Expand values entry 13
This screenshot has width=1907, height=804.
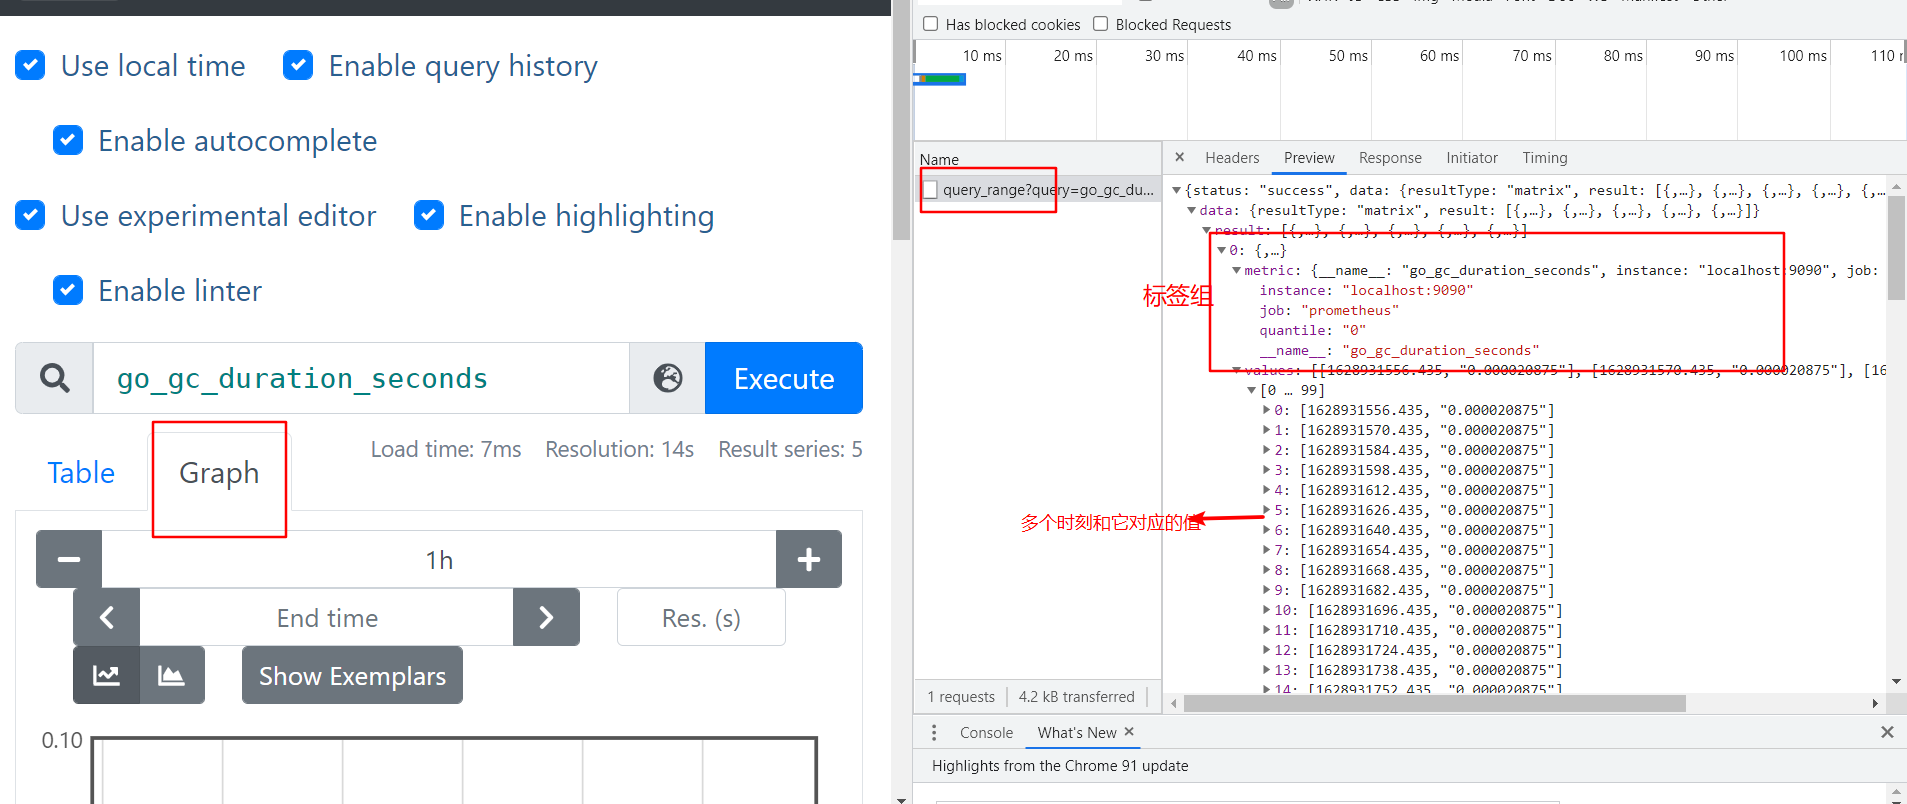pyautogui.click(x=1266, y=670)
